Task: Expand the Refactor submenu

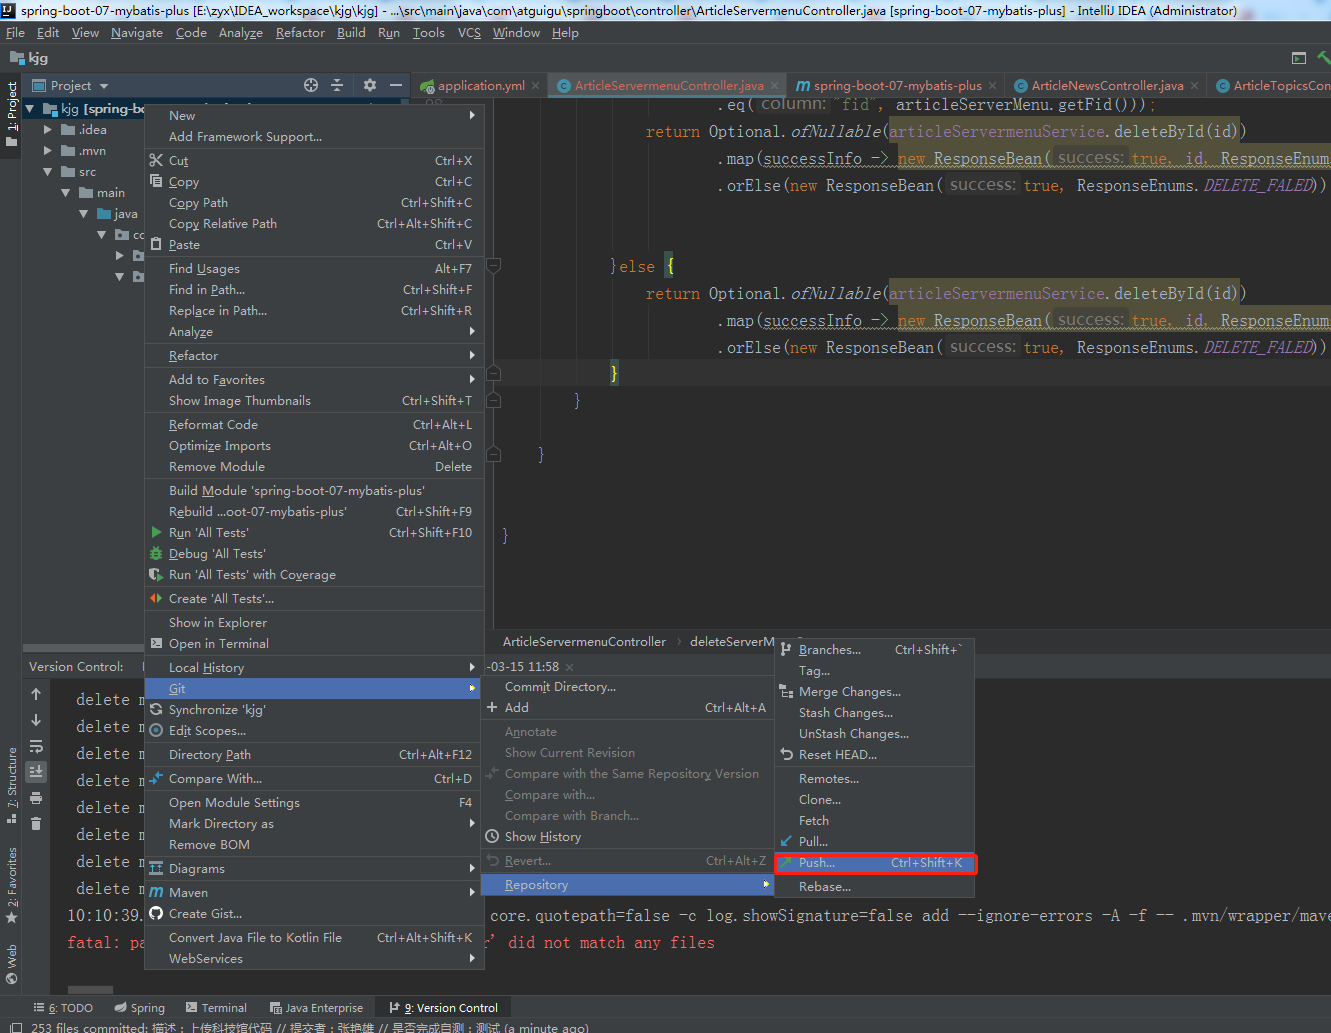Action: pyautogui.click(x=314, y=356)
